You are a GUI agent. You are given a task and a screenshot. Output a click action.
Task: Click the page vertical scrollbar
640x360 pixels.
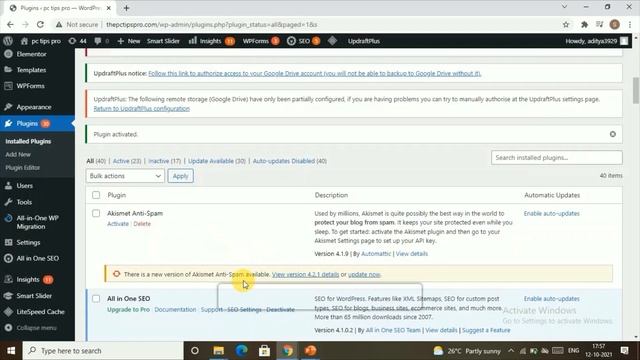pos(636,91)
